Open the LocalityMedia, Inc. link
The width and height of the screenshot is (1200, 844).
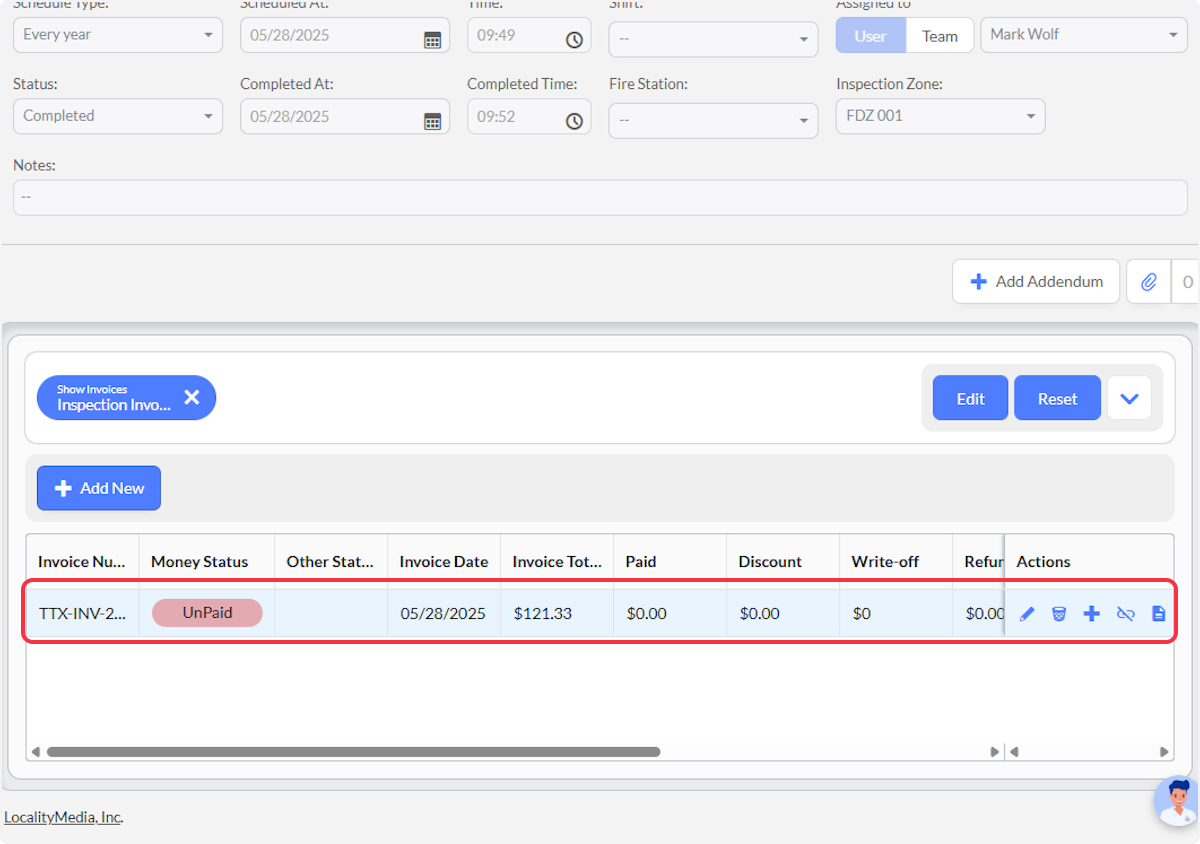(x=63, y=817)
